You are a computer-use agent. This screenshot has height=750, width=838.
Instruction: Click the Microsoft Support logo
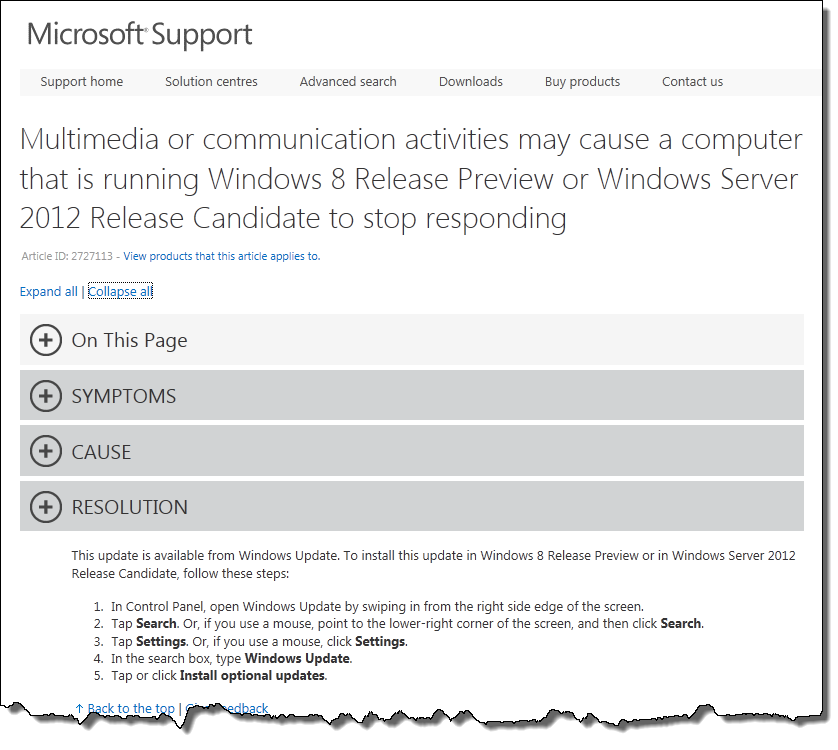click(139, 35)
